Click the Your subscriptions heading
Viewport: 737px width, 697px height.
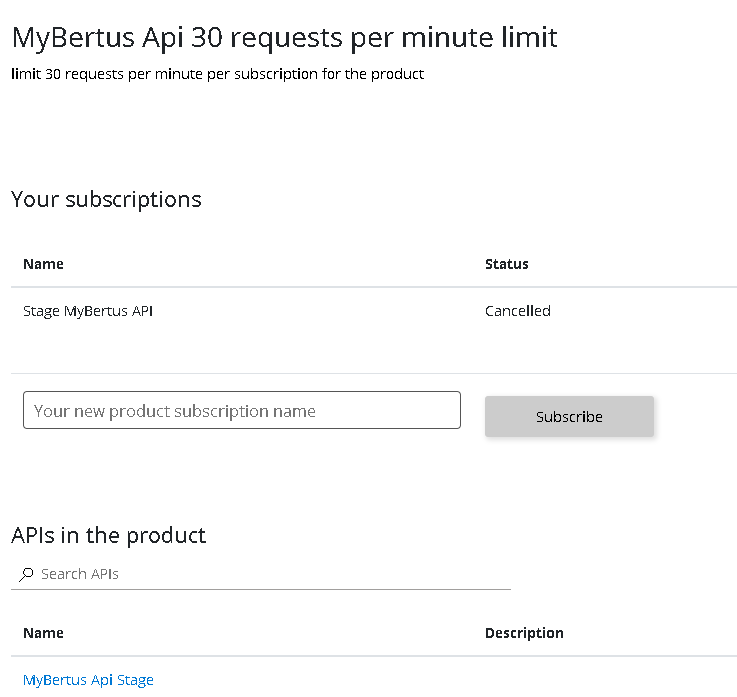point(106,199)
